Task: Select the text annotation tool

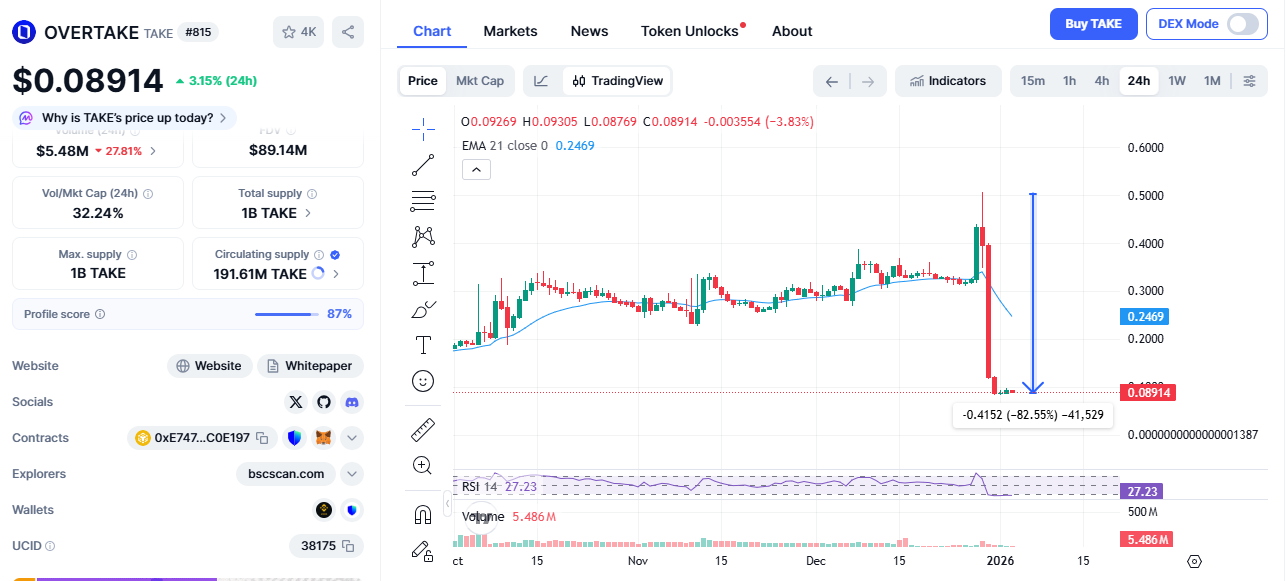Action: [x=422, y=344]
